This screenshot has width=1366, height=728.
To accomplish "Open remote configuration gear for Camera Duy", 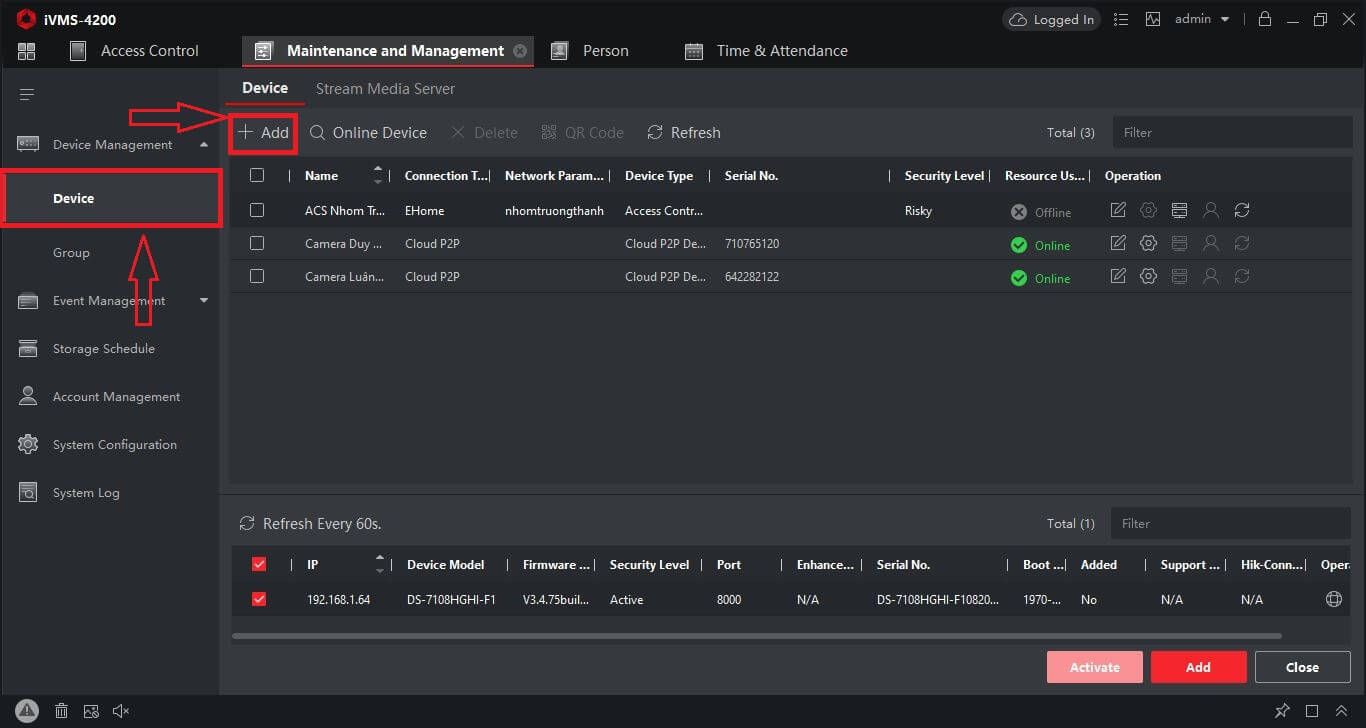I will (1148, 243).
